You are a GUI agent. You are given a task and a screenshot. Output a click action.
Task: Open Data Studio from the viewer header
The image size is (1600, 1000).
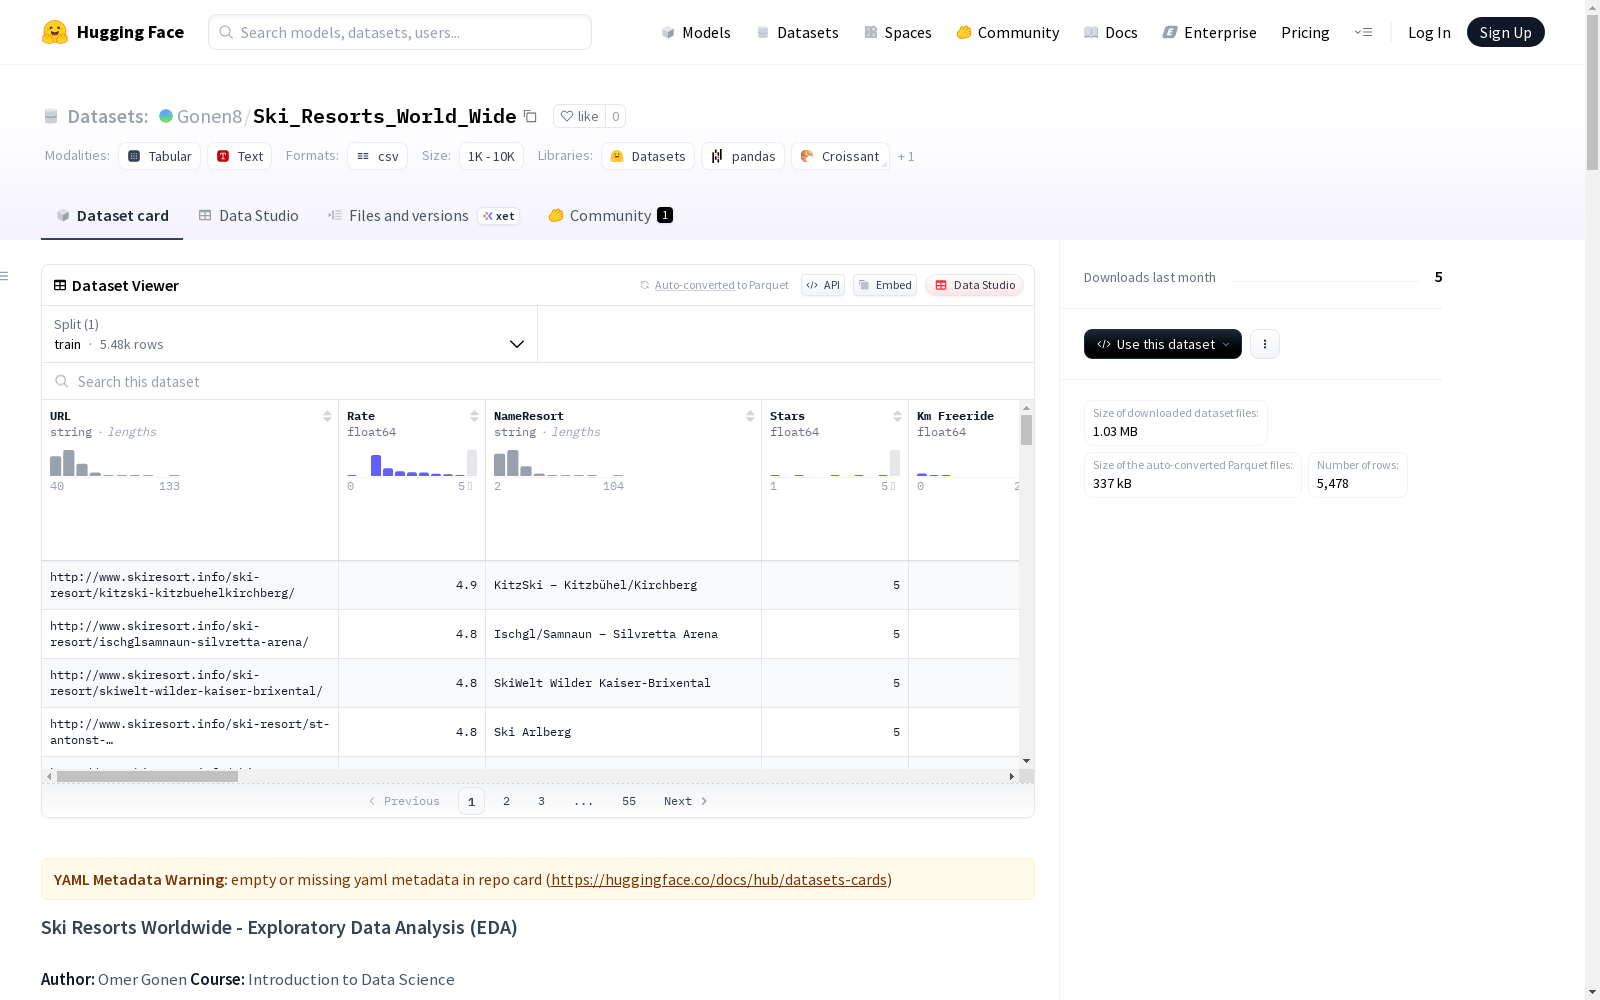975,285
